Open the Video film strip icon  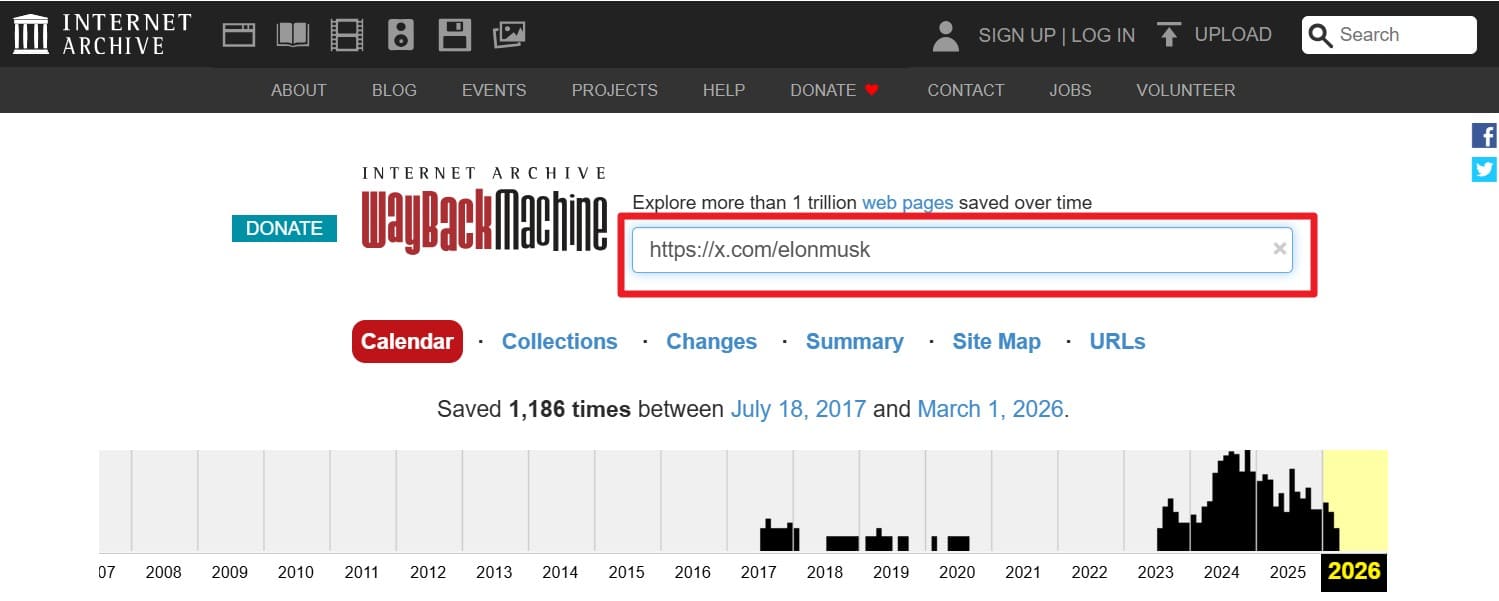(x=347, y=36)
